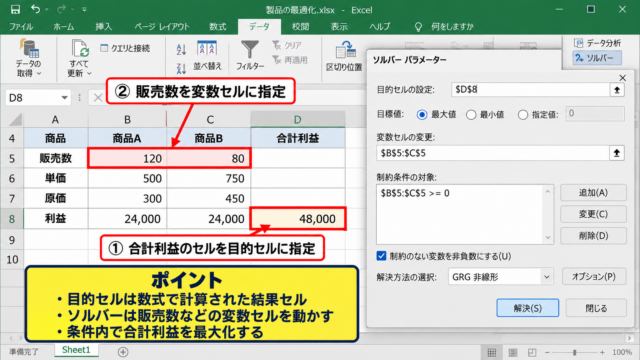Adjust the zoom slider in status bar
This screenshot has width=640, height=360.
point(574,352)
